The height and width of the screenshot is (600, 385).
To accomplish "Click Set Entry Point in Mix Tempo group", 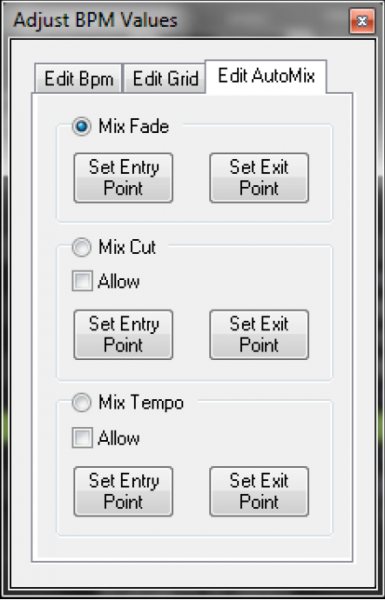I will click(x=123, y=492).
